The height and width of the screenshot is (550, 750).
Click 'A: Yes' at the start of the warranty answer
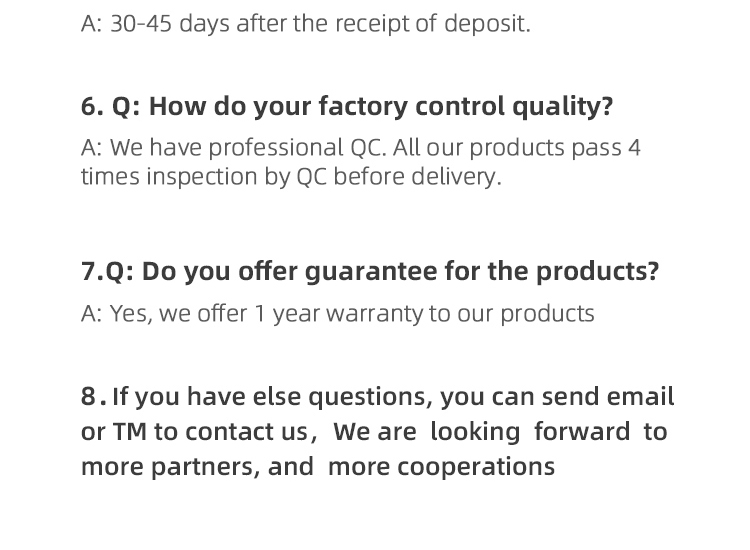(x=114, y=314)
